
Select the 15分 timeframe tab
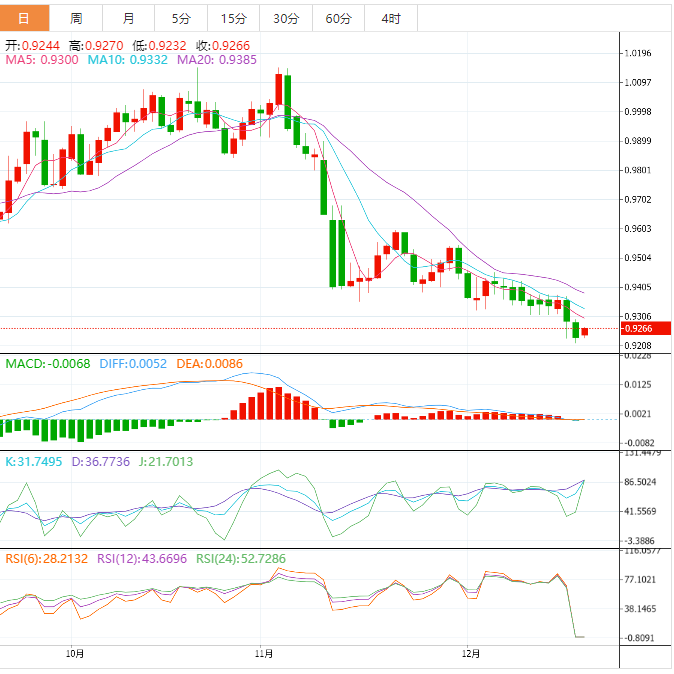tap(233, 18)
